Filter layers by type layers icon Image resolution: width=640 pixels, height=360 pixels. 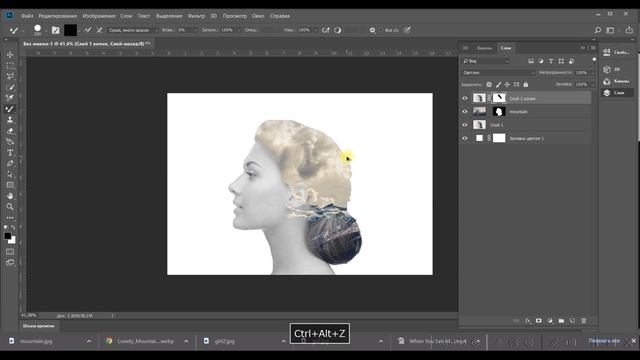click(551, 61)
